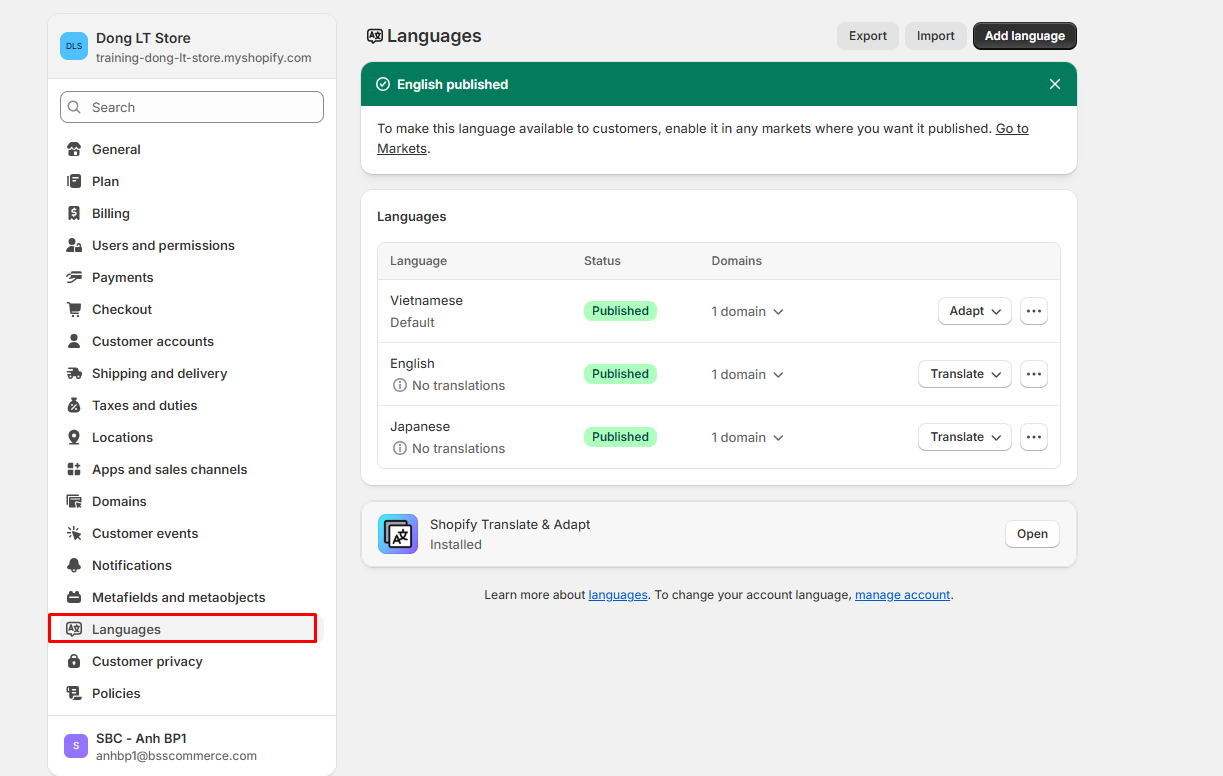Click the SBC account avatar icon
This screenshot has height=776, width=1223.
coord(76,746)
